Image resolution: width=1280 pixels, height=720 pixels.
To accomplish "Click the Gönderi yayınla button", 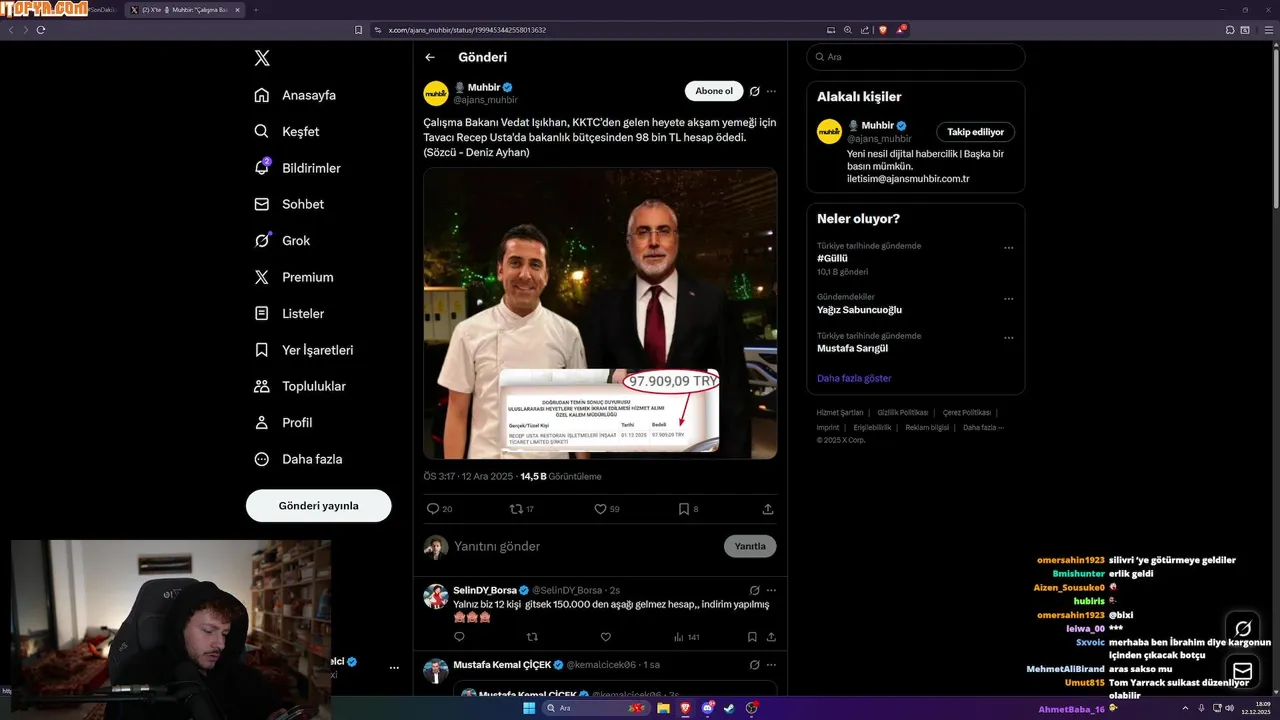I will [x=318, y=506].
